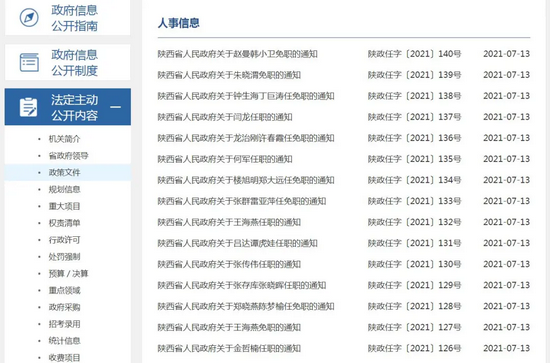550x363 pixels.
Task: Open the notice about 吕达谭虎娃任职
Action: coord(237,243)
